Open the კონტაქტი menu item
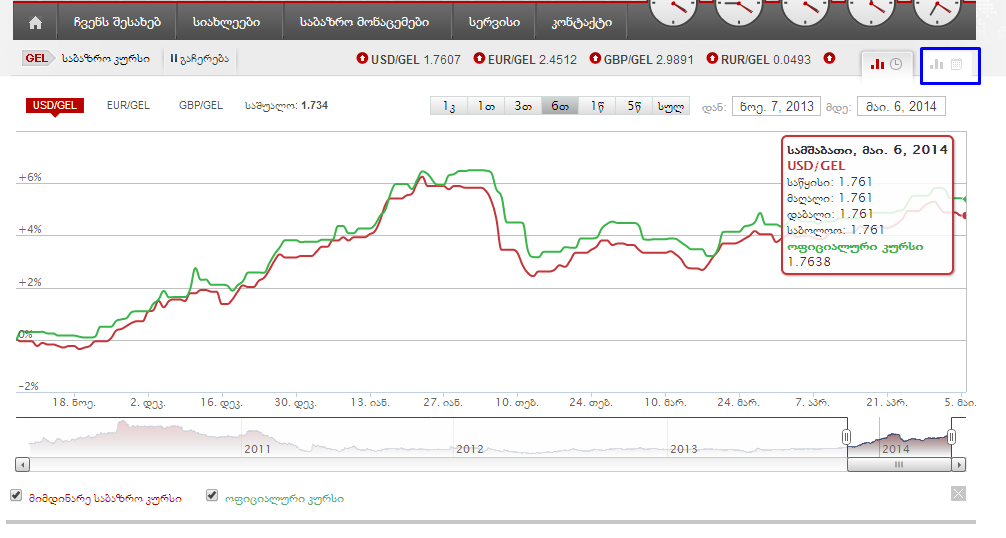Viewport: 1006px width, 538px height. click(x=581, y=22)
